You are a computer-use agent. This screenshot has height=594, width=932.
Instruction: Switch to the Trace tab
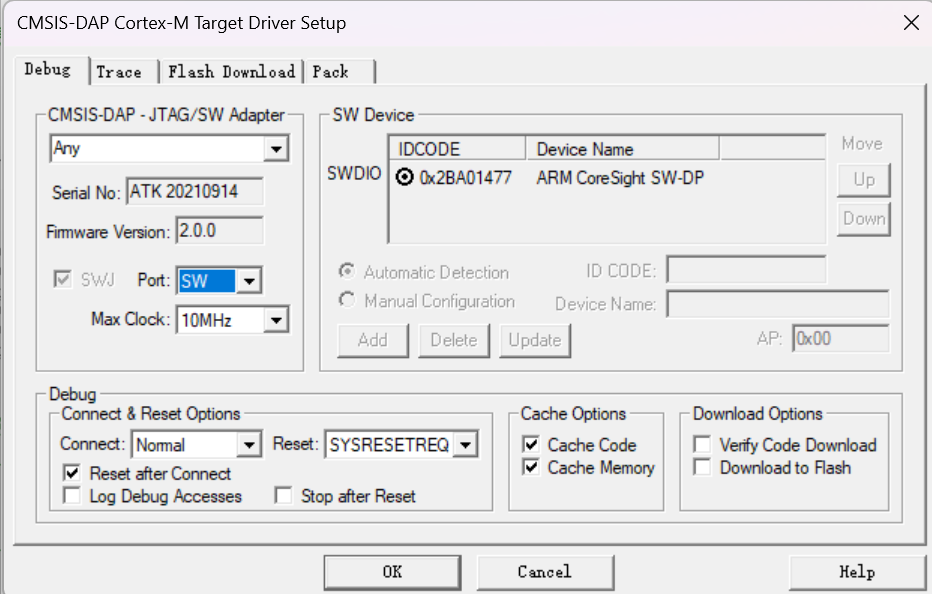coord(119,72)
